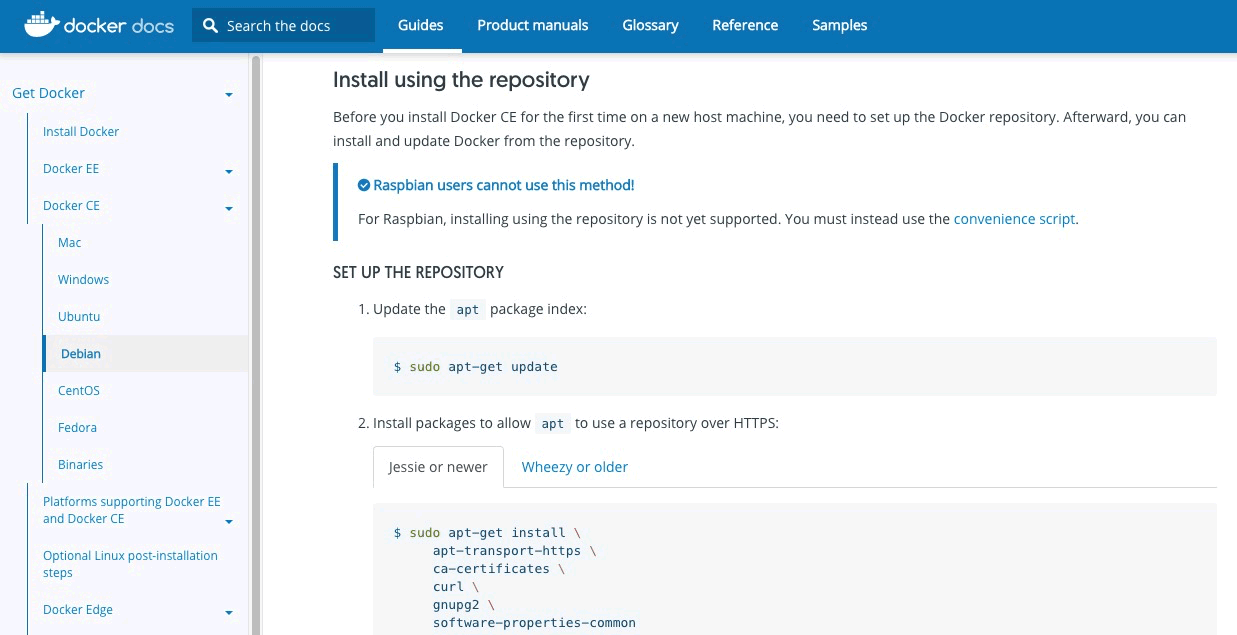Open the Guides tab
1237x635 pixels.
point(420,25)
